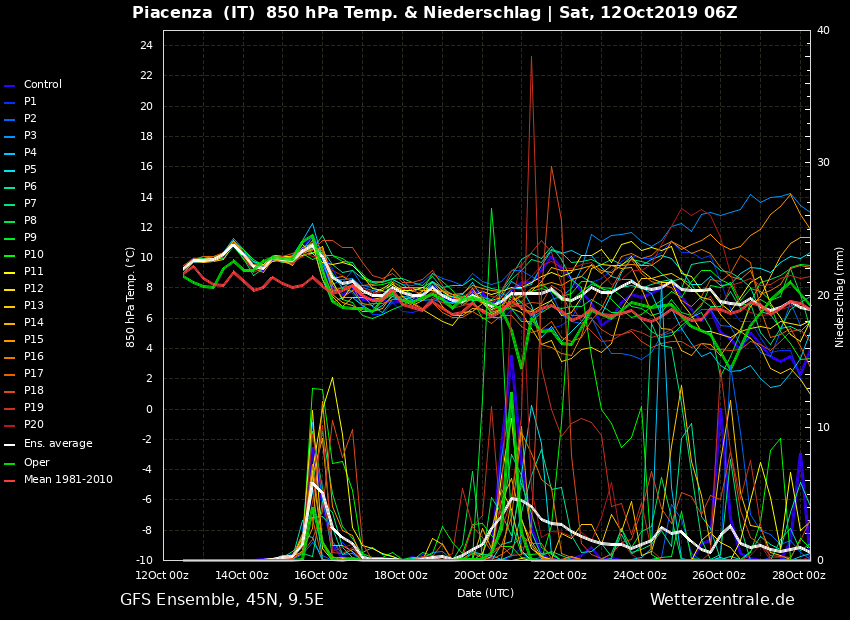Select the P10 legend entry
This screenshot has width=850, height=620.
click(x=33, y=255)
